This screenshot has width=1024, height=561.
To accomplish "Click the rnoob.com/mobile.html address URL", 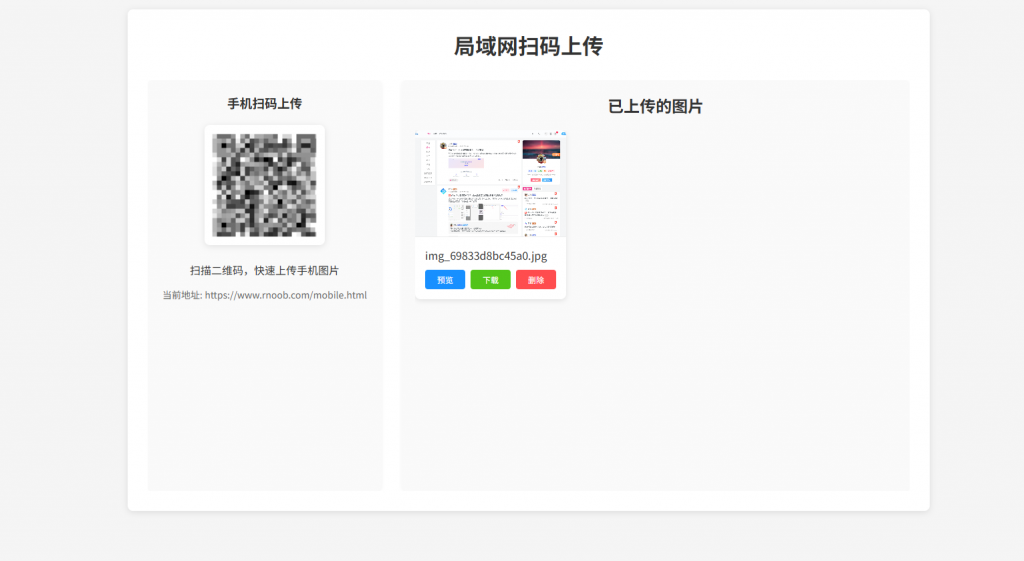I will tap(286, 295).
